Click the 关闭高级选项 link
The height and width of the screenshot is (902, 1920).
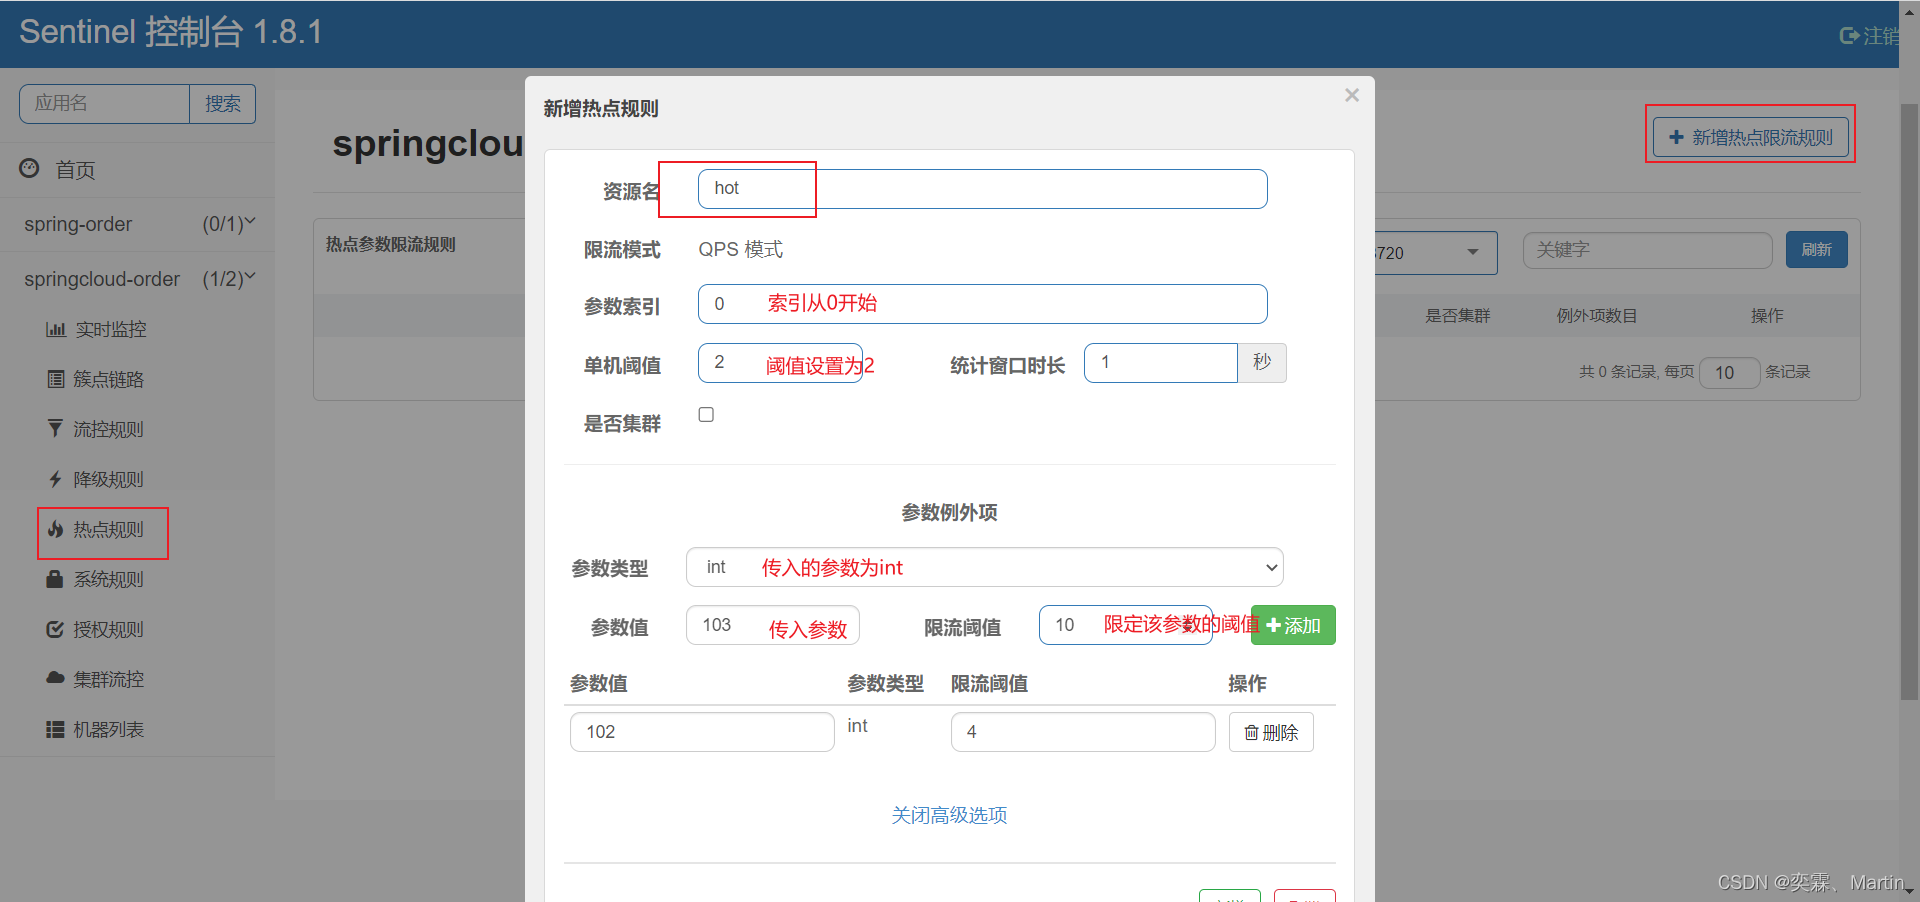949,816
